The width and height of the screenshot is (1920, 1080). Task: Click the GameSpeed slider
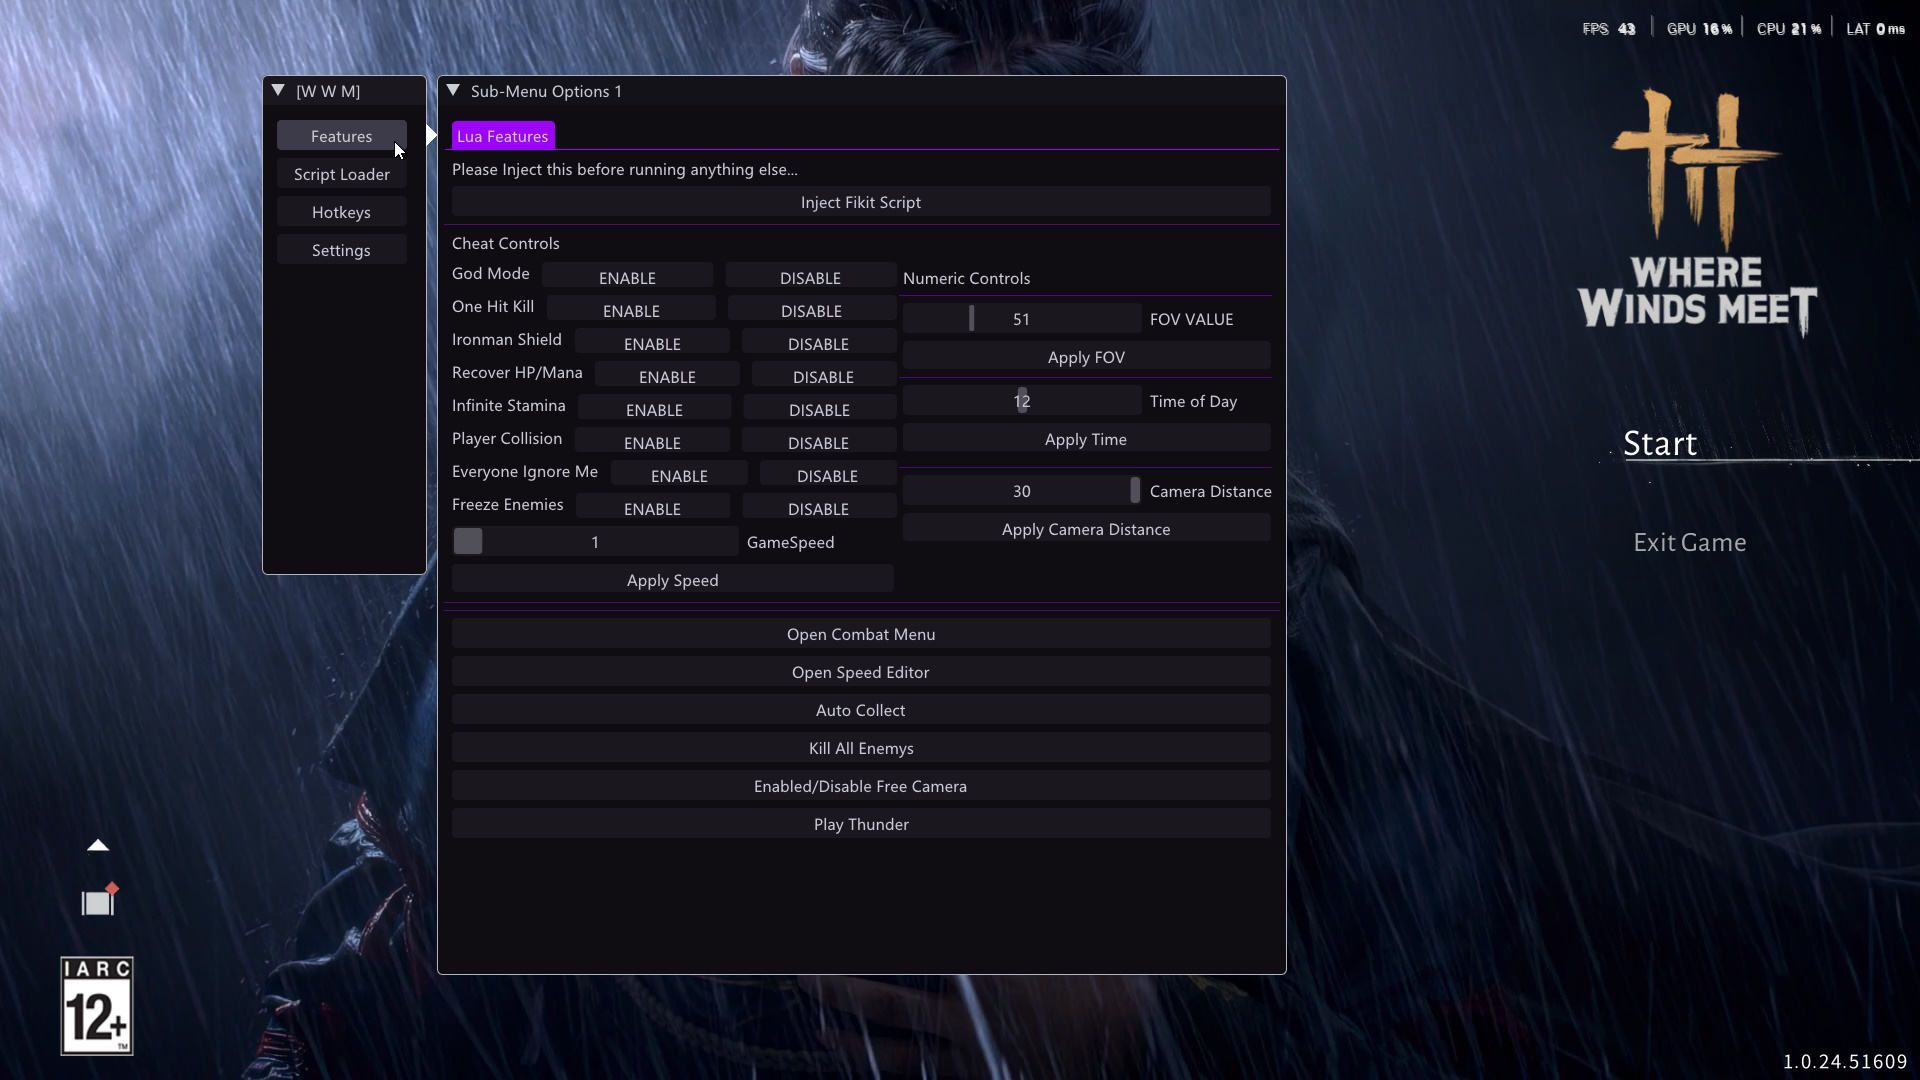point(595,542)
